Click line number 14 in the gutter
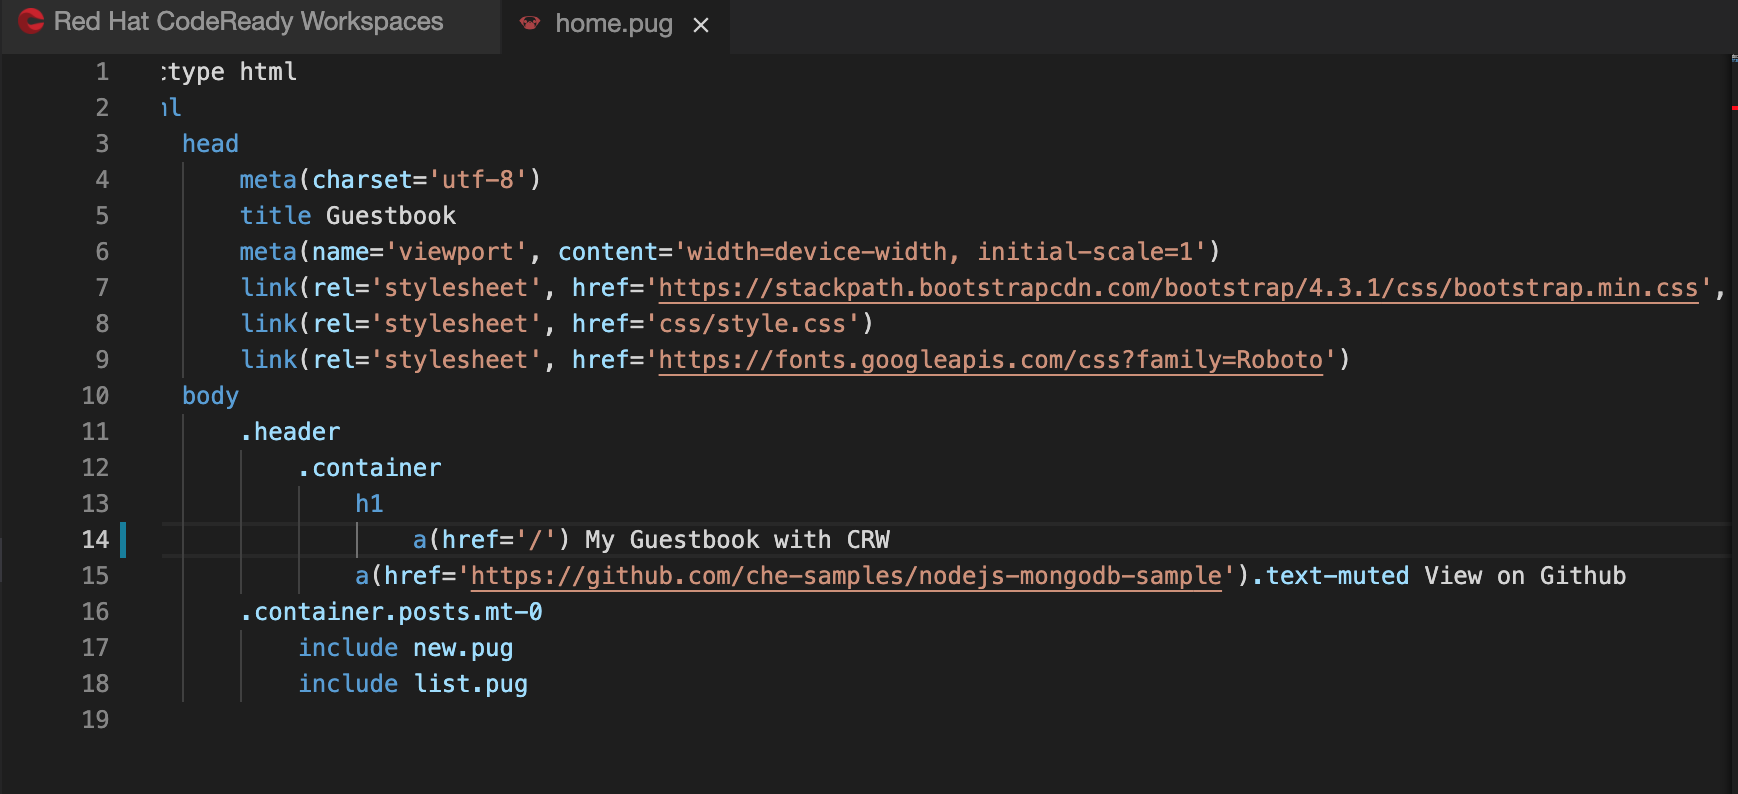 [95, 540]
